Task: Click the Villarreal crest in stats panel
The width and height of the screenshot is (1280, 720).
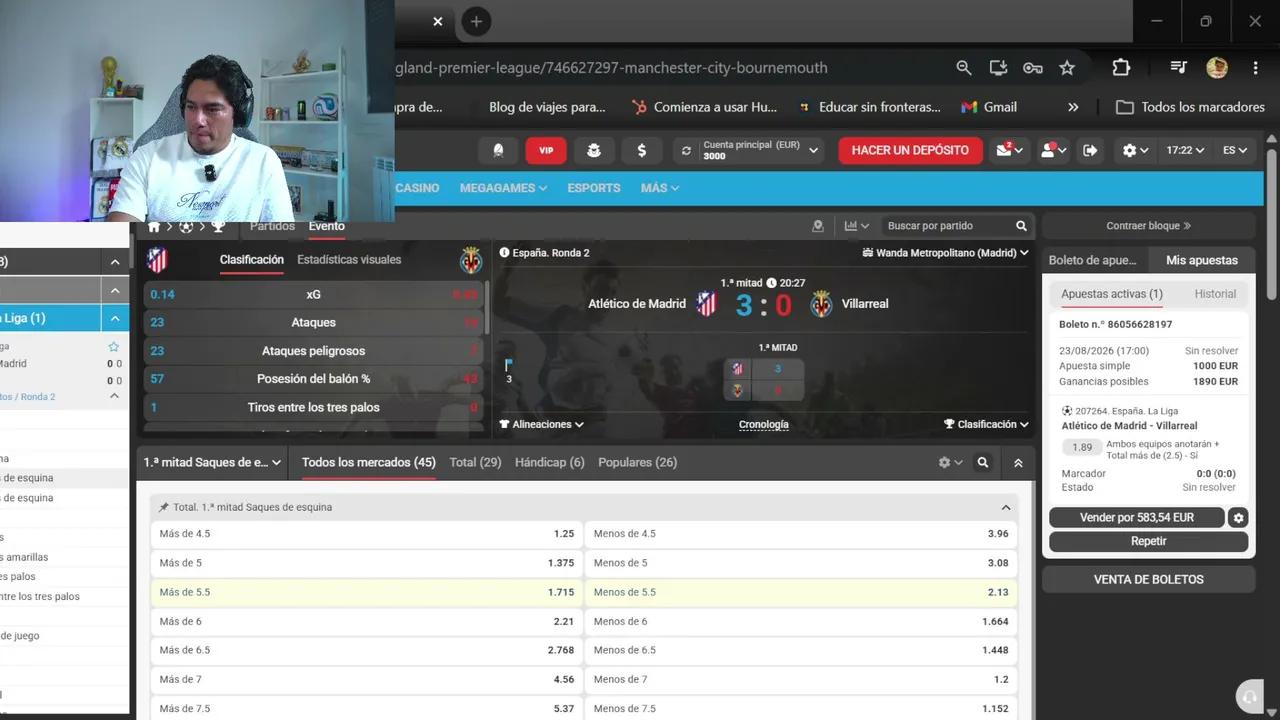Action: (471, 260)
